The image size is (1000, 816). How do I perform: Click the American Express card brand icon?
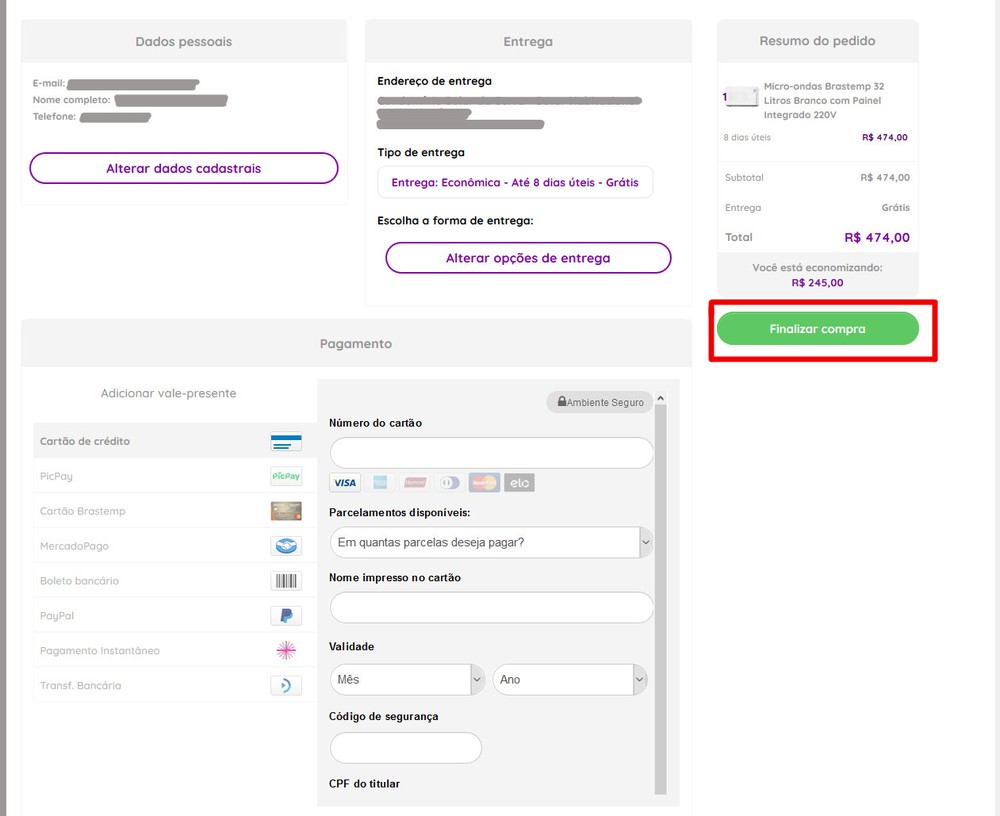380,483
